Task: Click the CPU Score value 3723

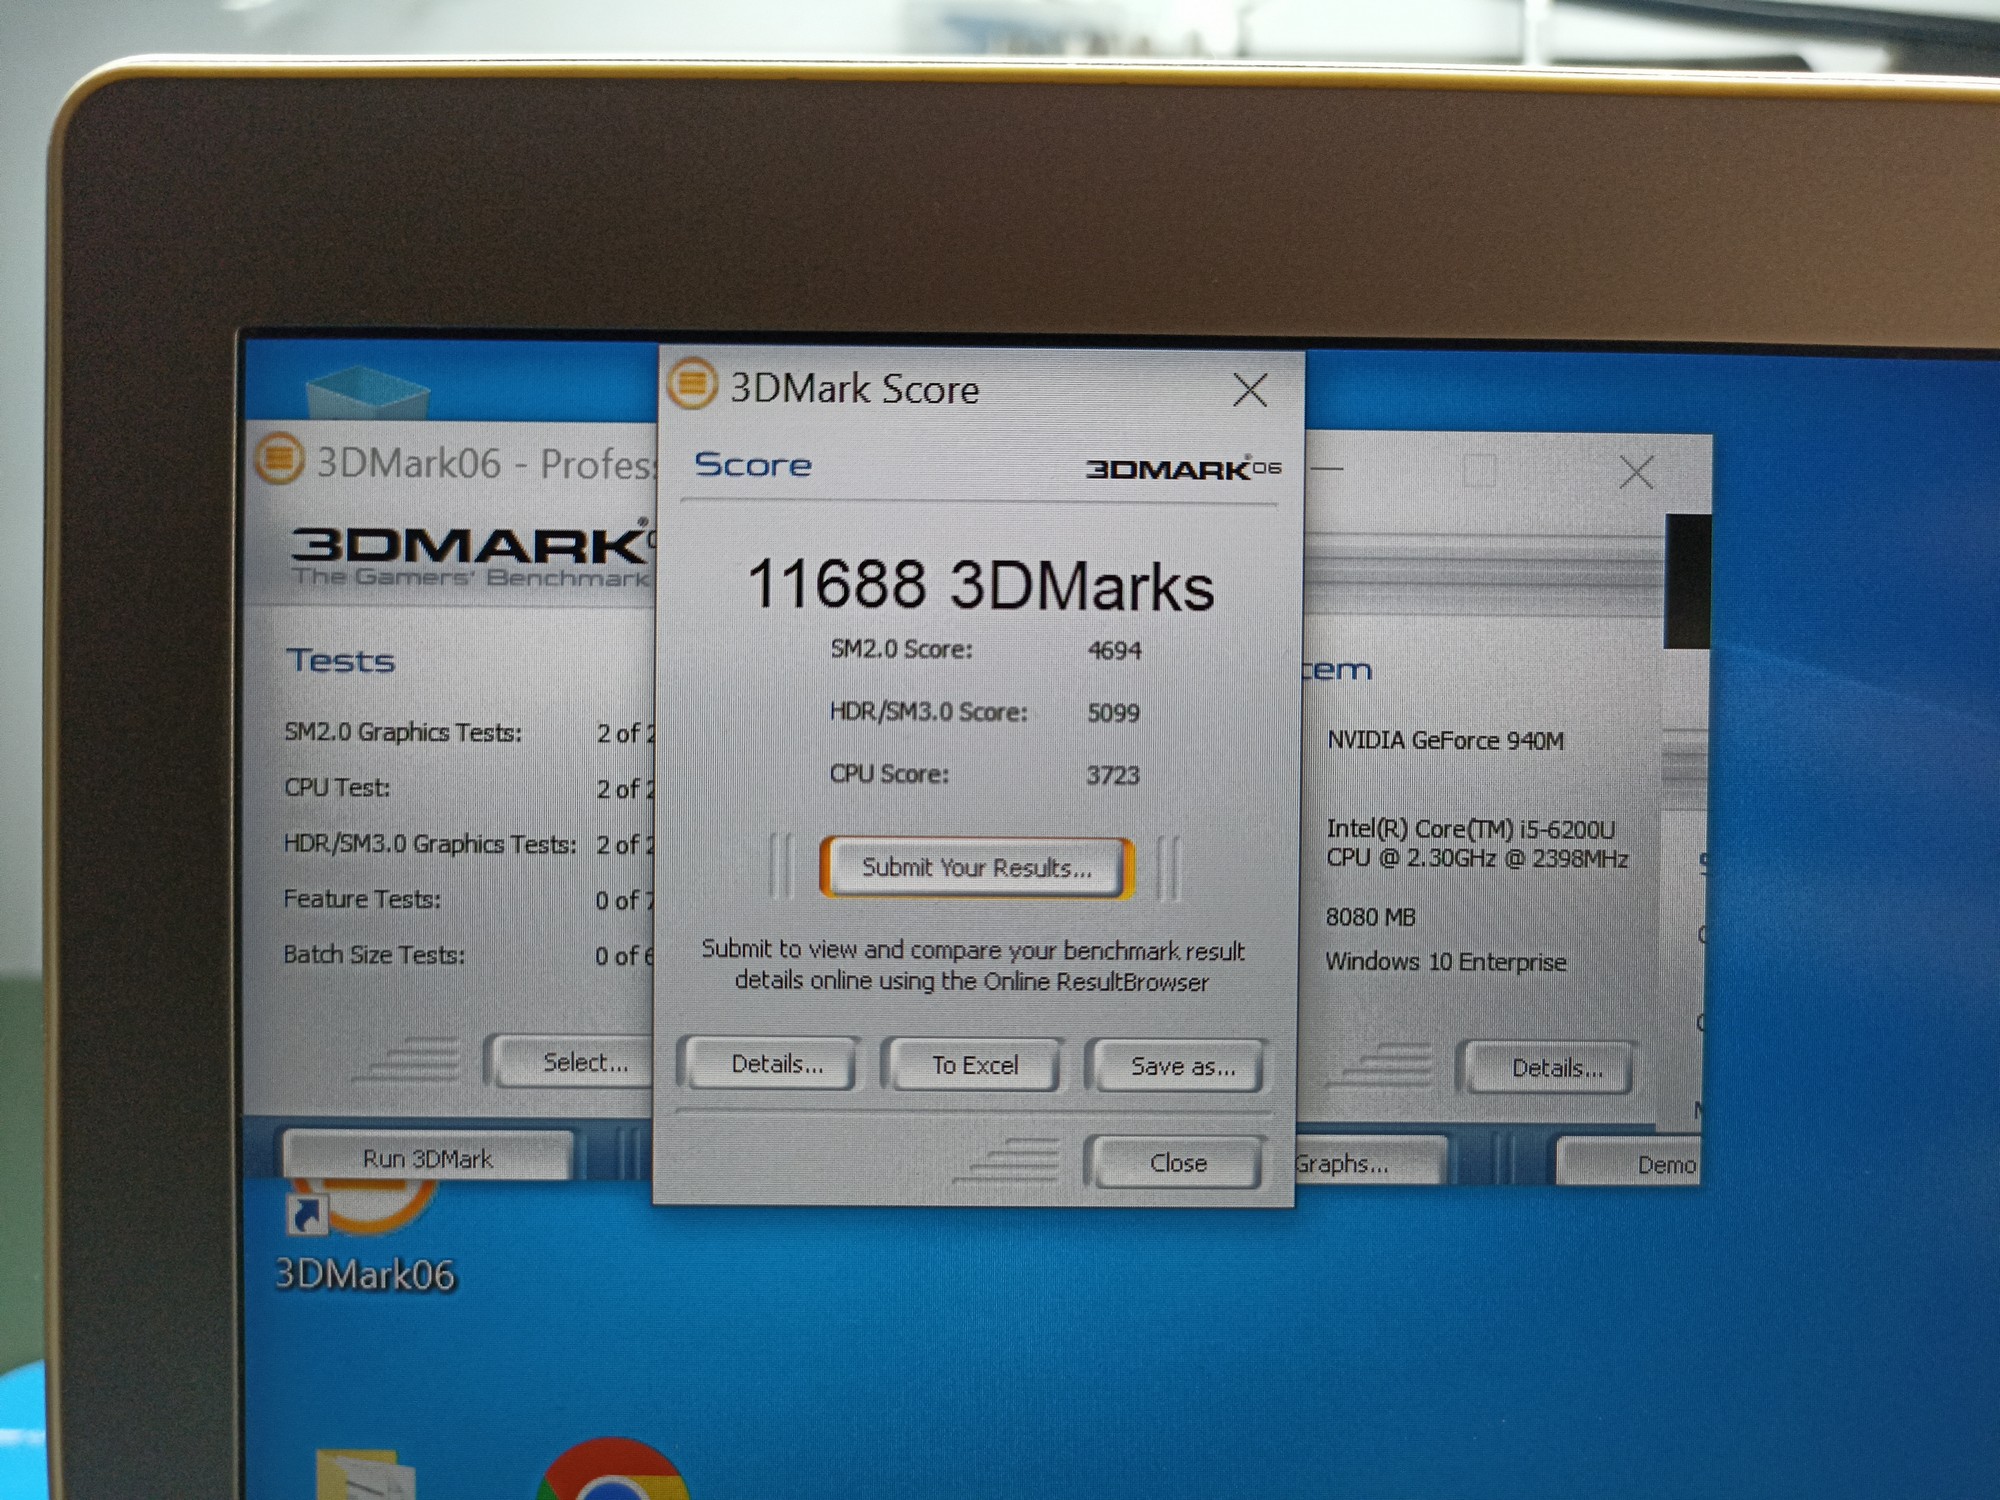Action: [x=1113, y=775]
